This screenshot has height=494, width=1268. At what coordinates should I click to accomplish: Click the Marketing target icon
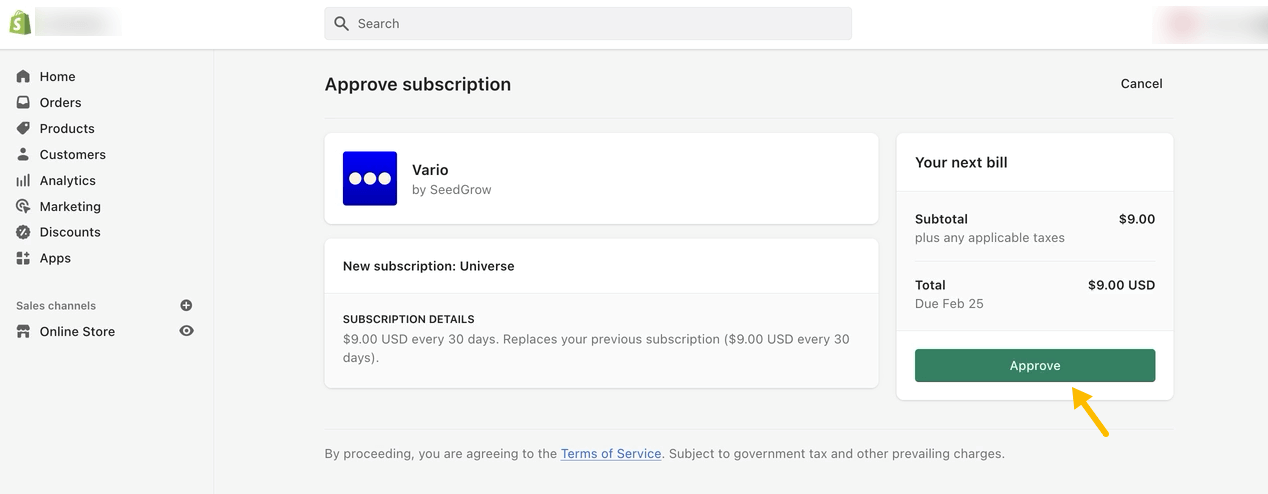tap(23, 206)
